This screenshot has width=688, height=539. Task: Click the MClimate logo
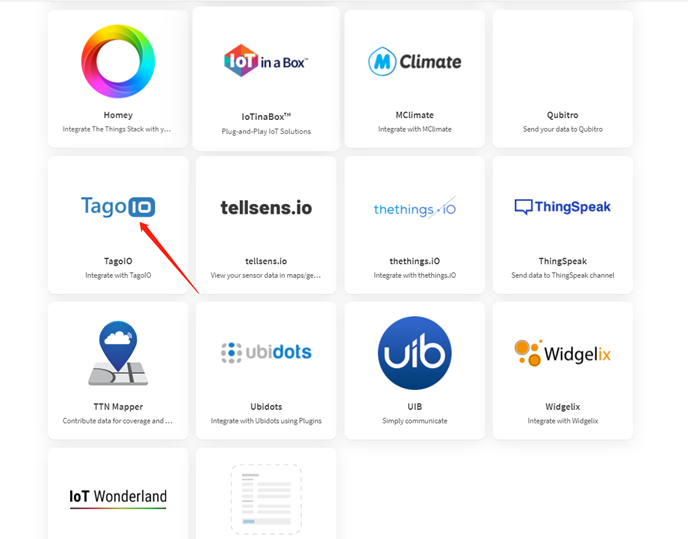point(415,61)
